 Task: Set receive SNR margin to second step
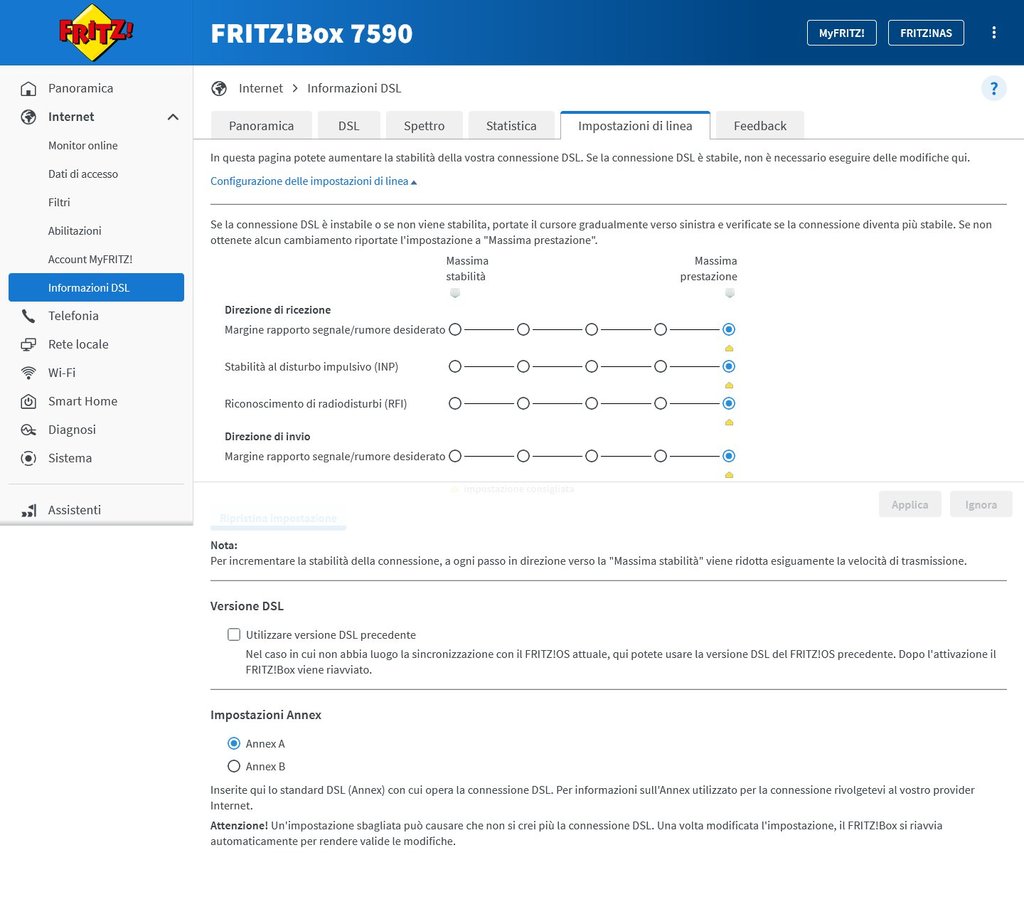(x=523, y=330)
